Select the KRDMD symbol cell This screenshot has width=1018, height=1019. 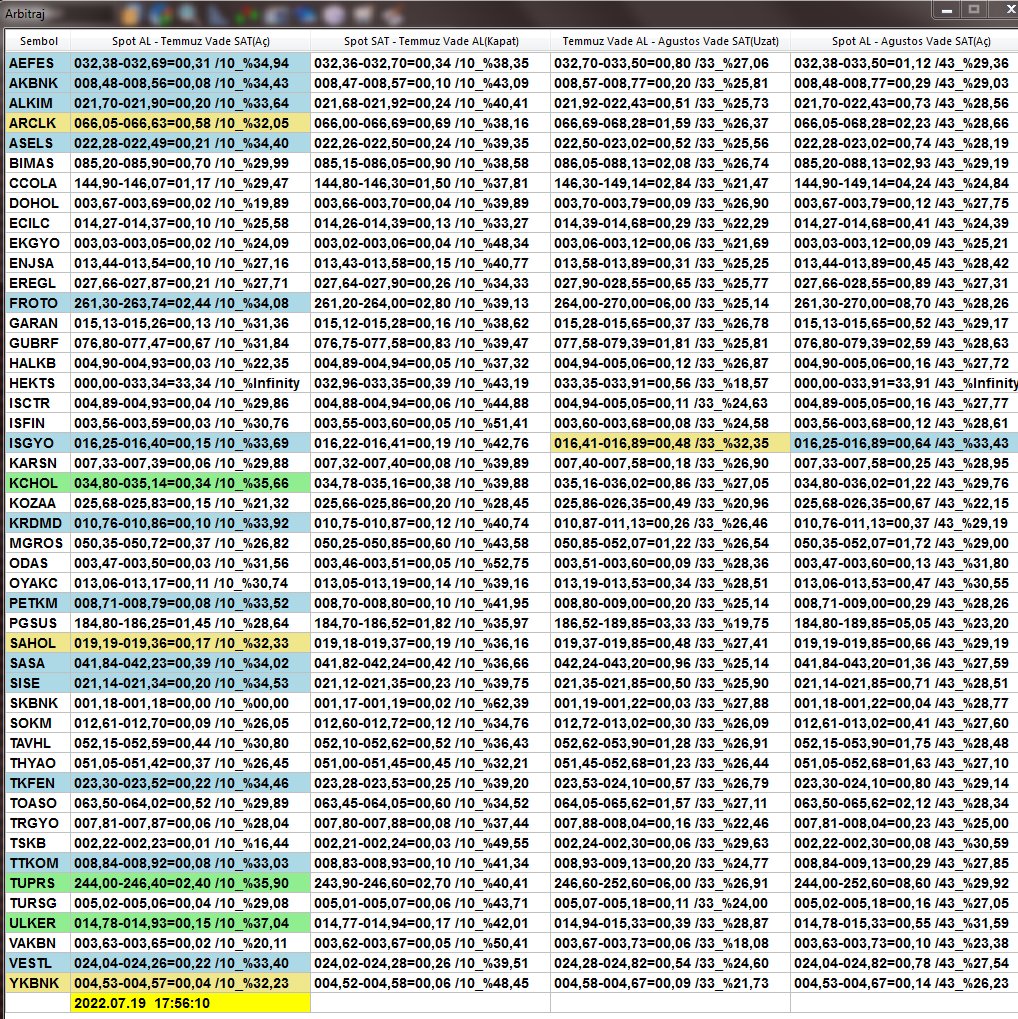click(38, 523)
